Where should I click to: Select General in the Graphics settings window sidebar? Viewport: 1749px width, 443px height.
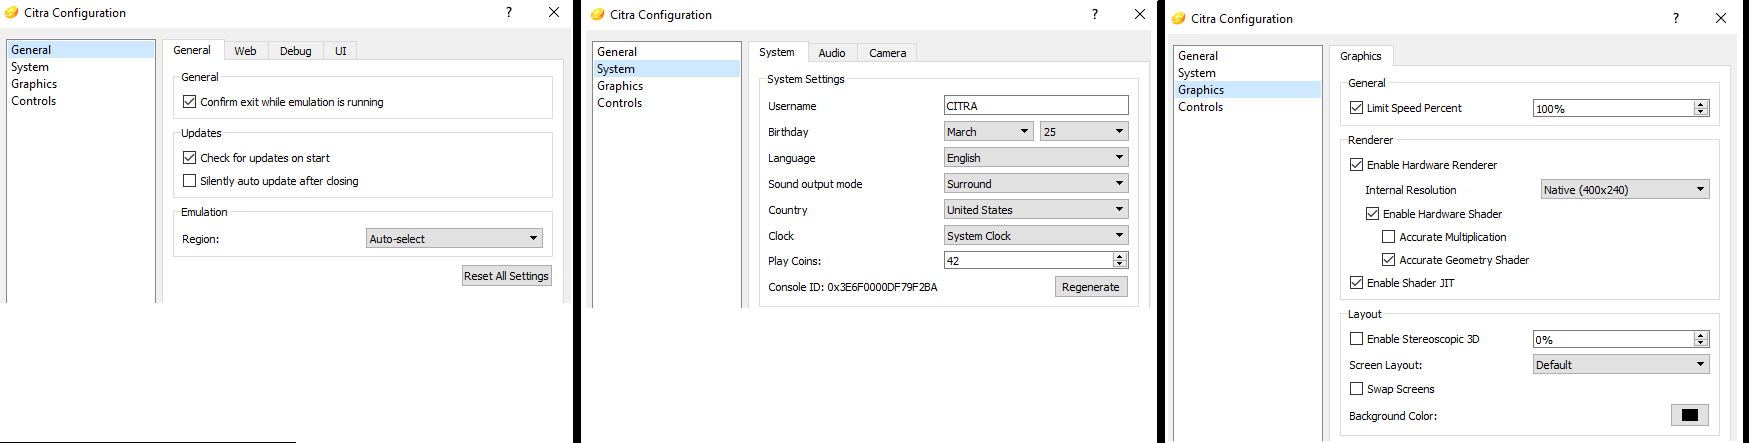click(1247, 56)
